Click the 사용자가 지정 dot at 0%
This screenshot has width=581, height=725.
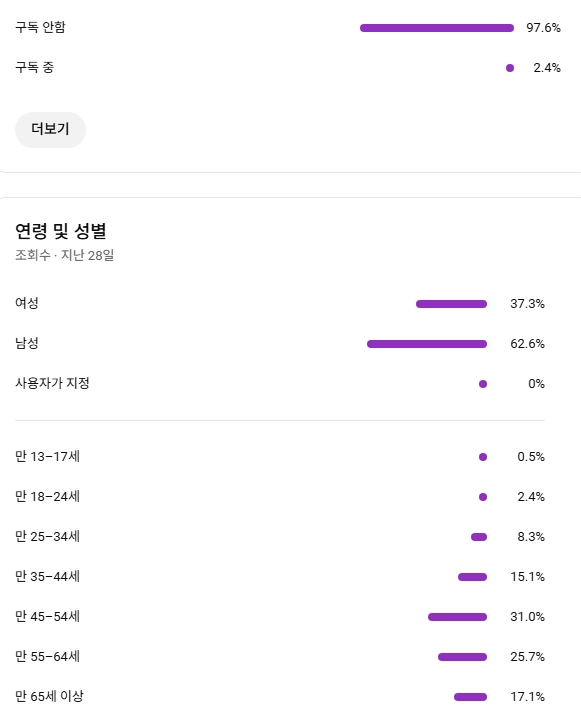(x=483, y=384)
